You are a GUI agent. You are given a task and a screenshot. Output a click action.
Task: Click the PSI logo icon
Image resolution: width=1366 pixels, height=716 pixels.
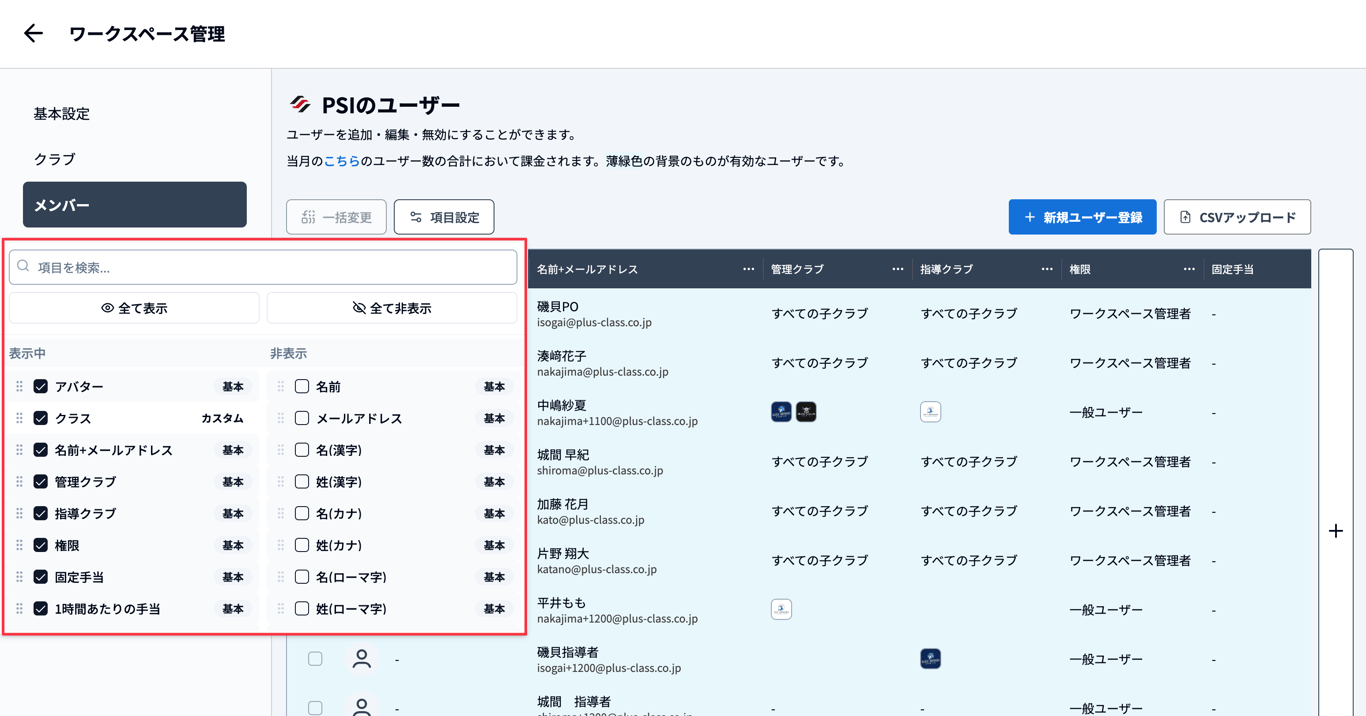pos(300,105)
